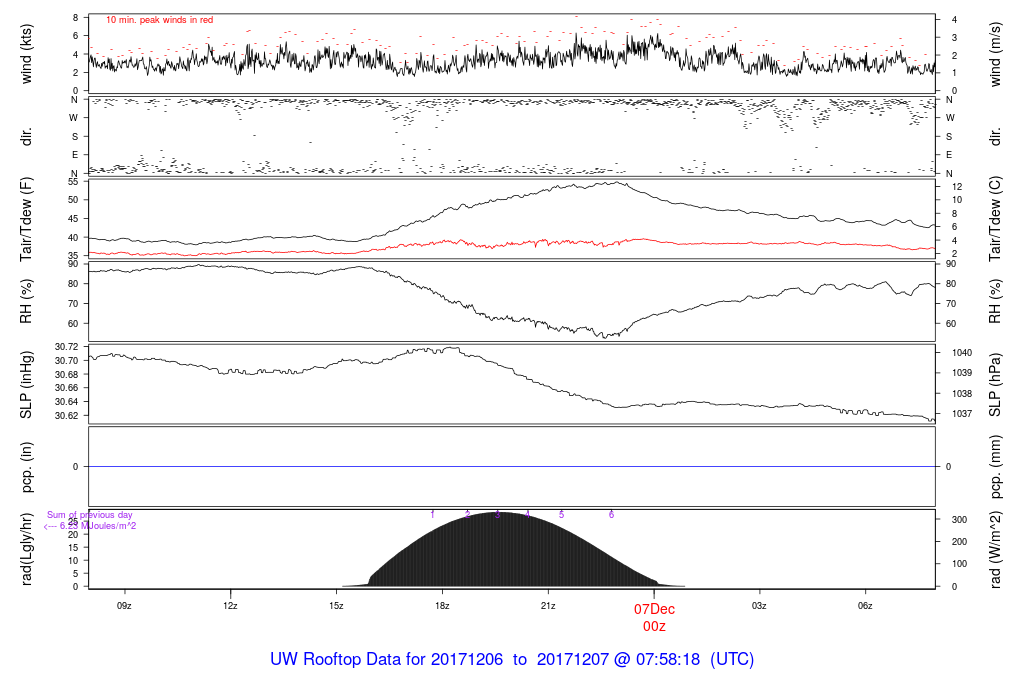The height and width of the screenshot is (700, 1024).
Task: Click the 1038 hPa tick value
Action: pyautogui.click(x=962, y=394)
